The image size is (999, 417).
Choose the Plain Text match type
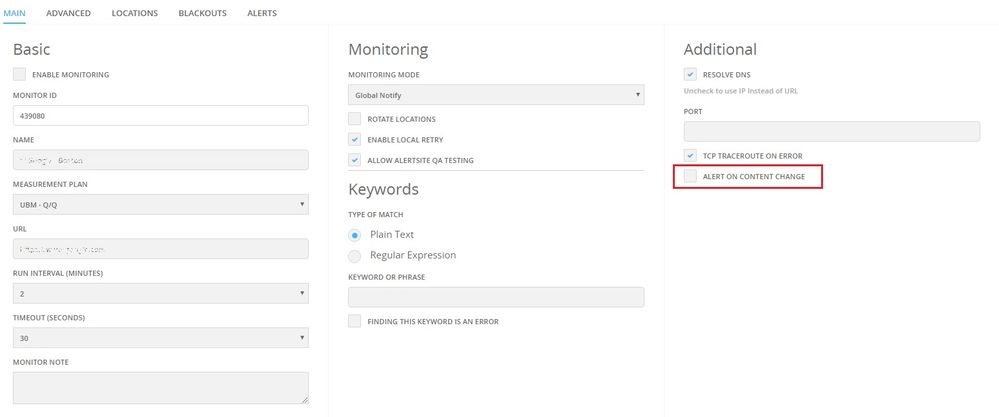point(355,234)
